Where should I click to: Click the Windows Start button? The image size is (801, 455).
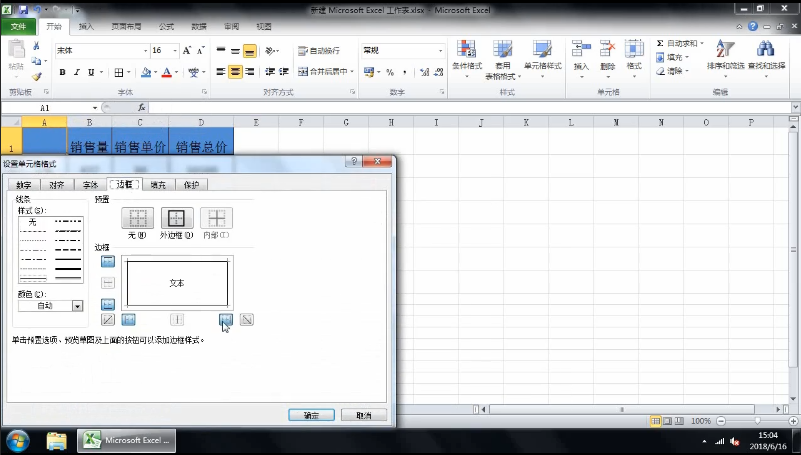click(x=18, y=440)
